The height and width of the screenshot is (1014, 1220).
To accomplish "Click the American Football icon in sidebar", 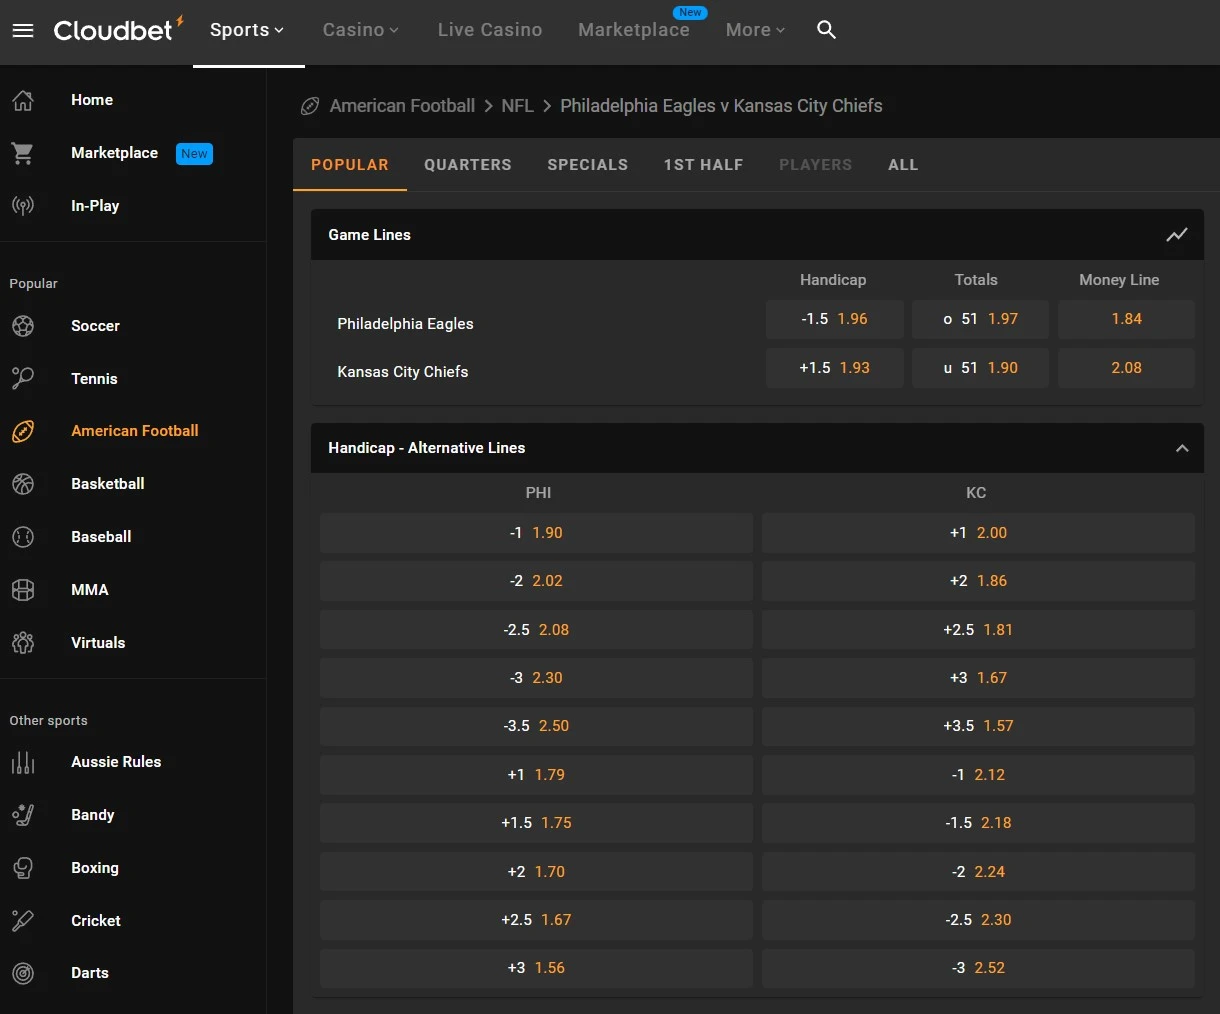I will click(x=23, y=431).
